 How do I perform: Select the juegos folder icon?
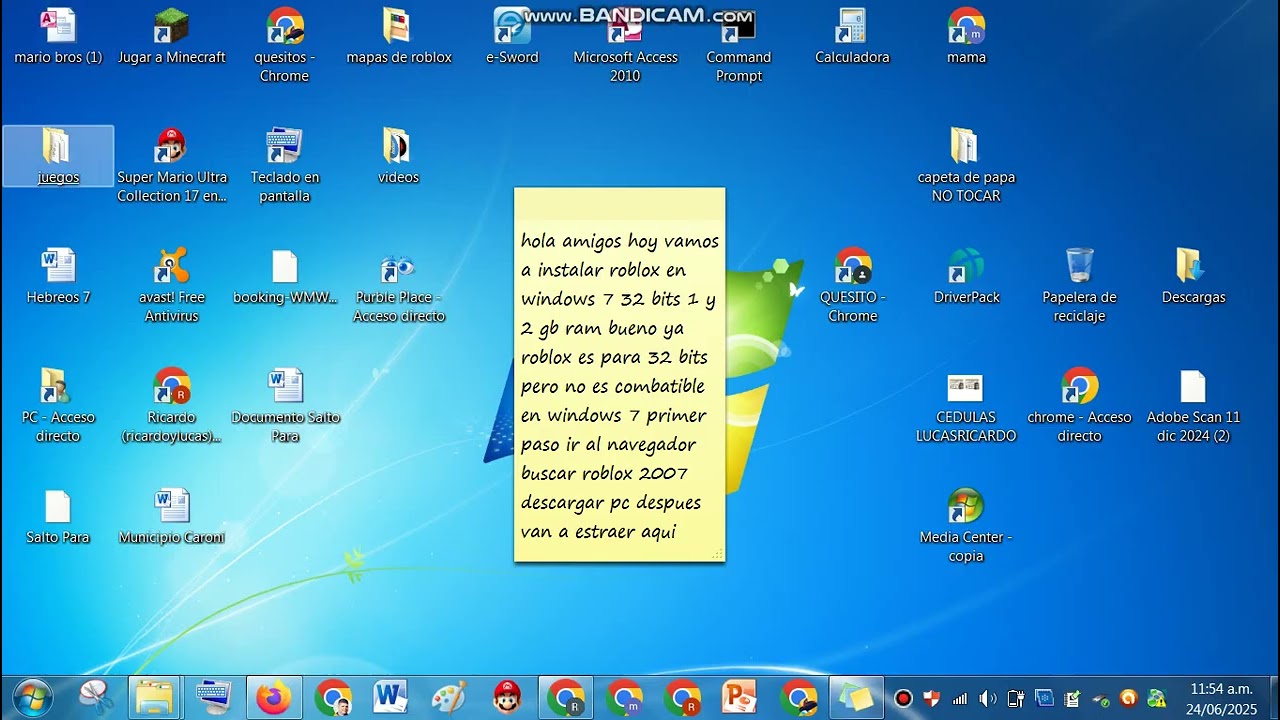[58, 156]
